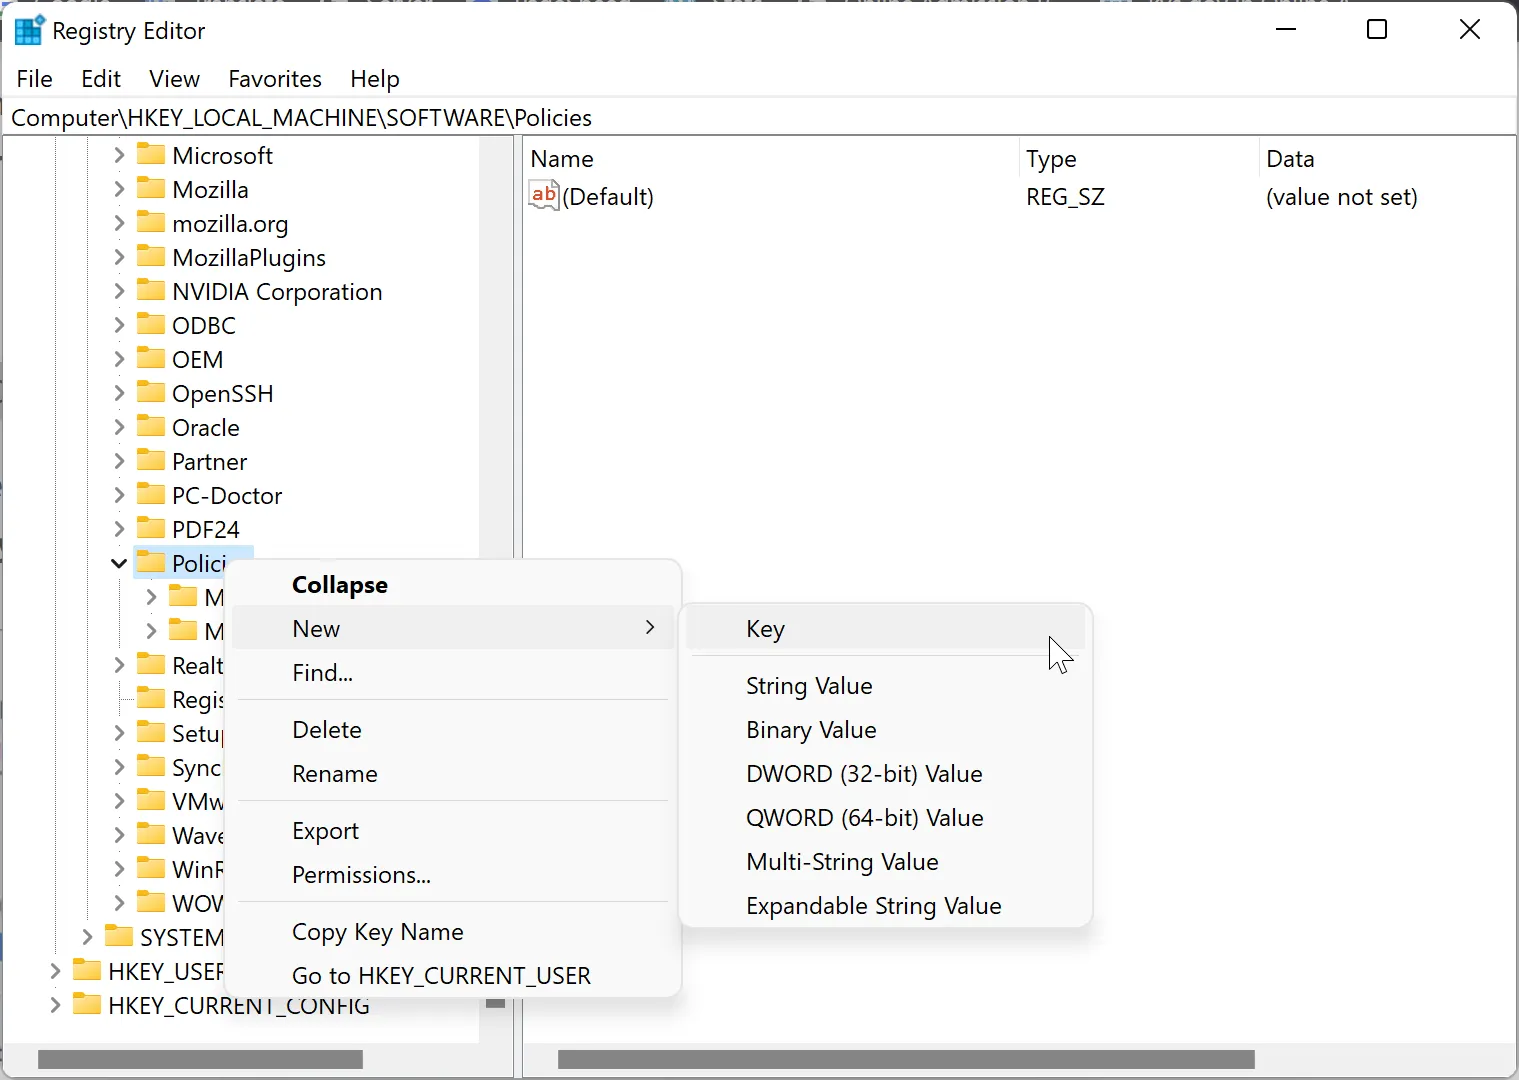1519x1080 pixels.
Task: Click the right pane horizontal scrollbar
Action: 905,1059
